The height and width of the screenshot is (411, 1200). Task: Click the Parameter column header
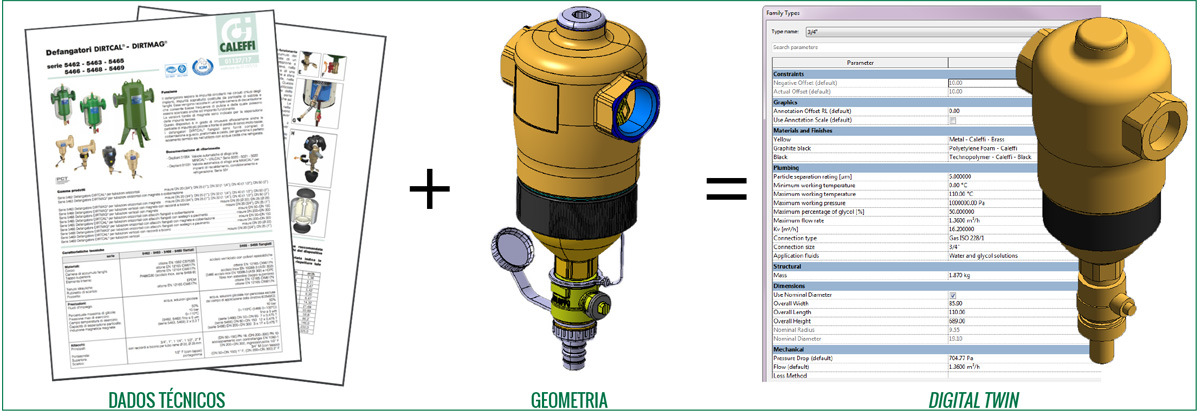tap(859, 62)
